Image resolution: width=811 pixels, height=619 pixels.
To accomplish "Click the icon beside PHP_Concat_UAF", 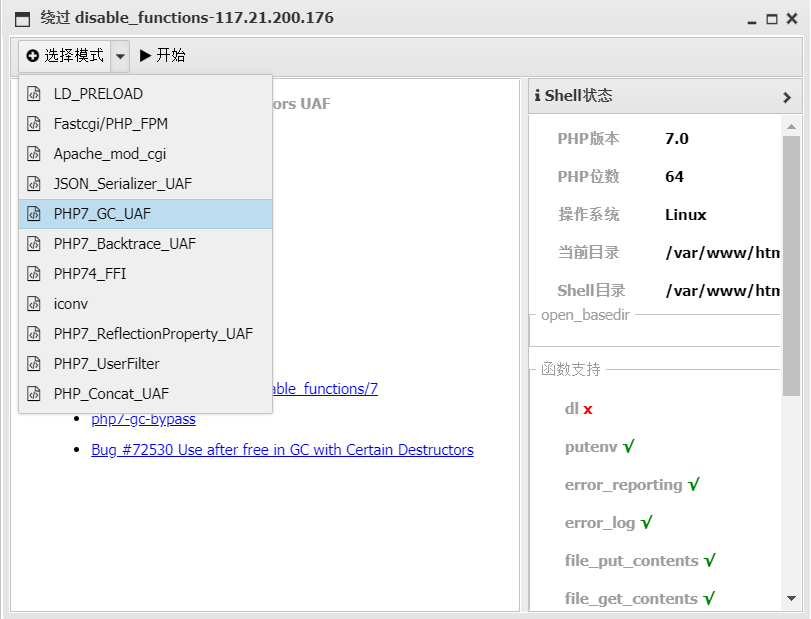I will click(x=34, y=394).
